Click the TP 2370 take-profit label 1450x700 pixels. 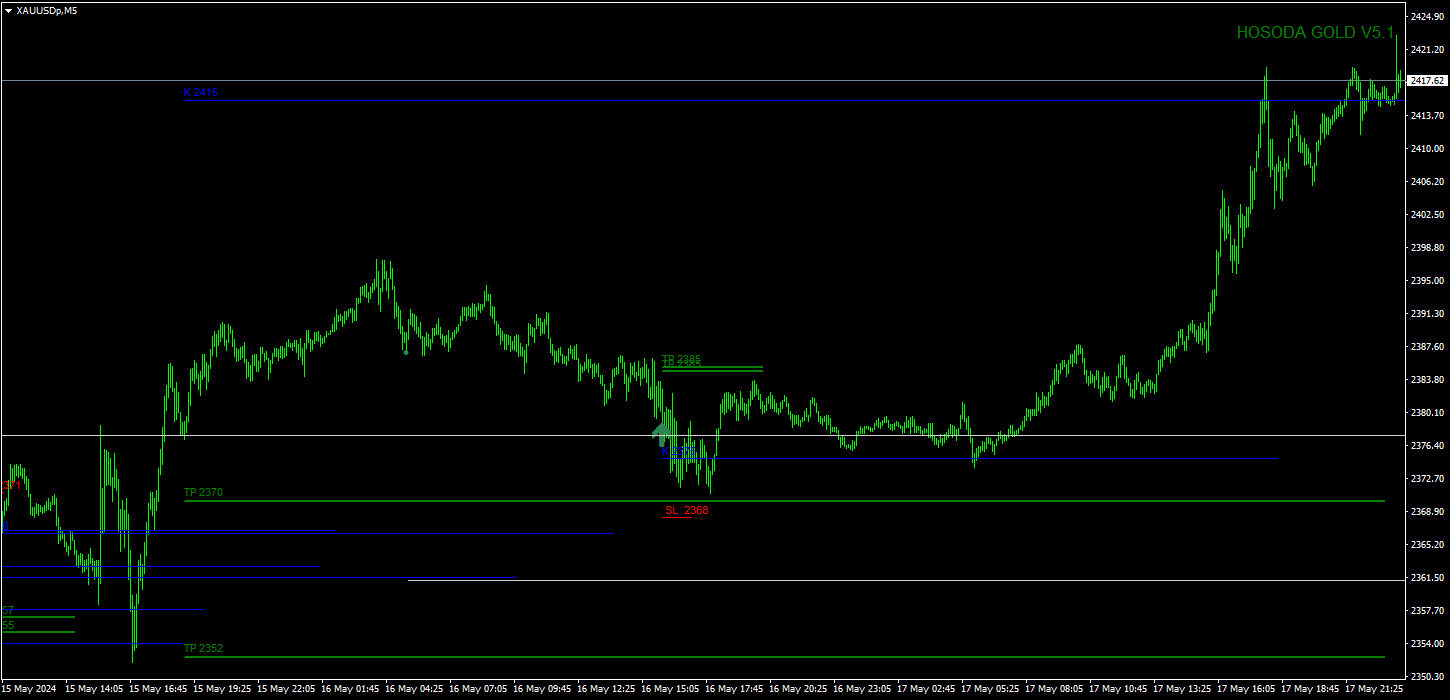(201, 492)
